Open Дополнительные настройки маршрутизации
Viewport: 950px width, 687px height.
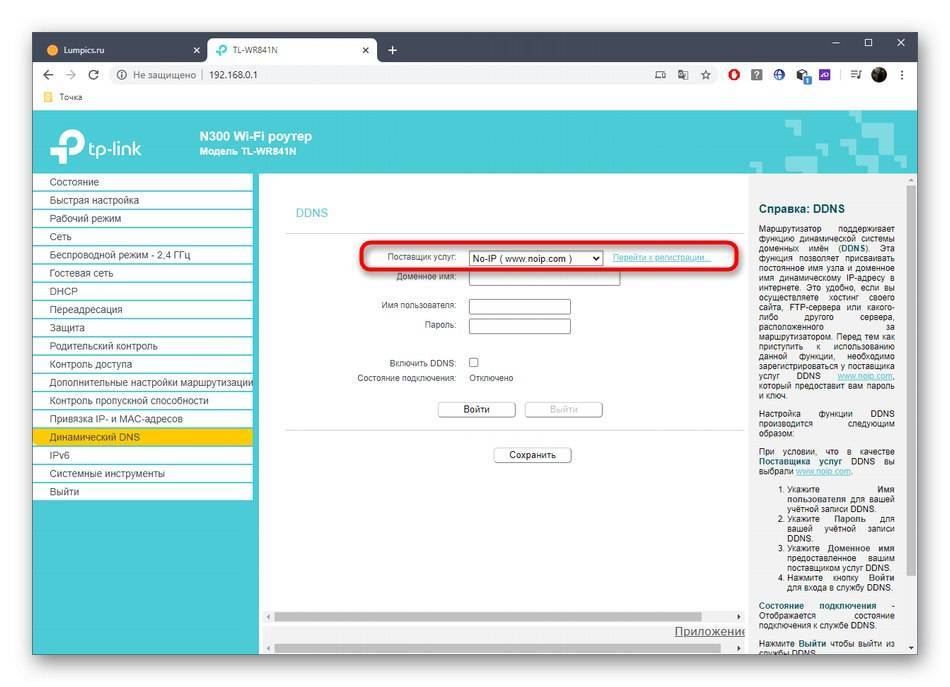point(142,382)
